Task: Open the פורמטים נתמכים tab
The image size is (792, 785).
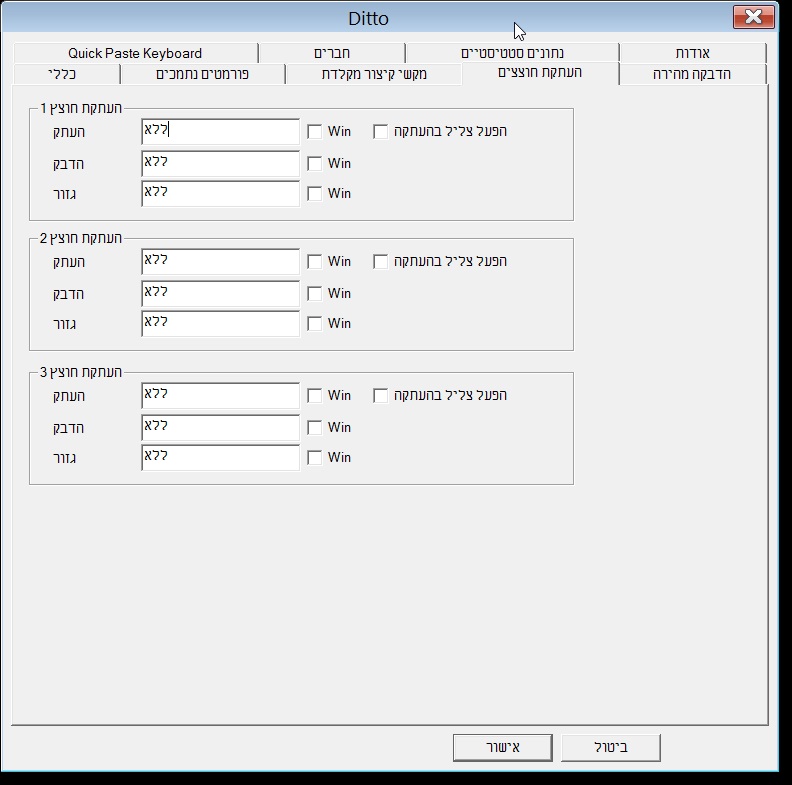Action: [203, 74]
